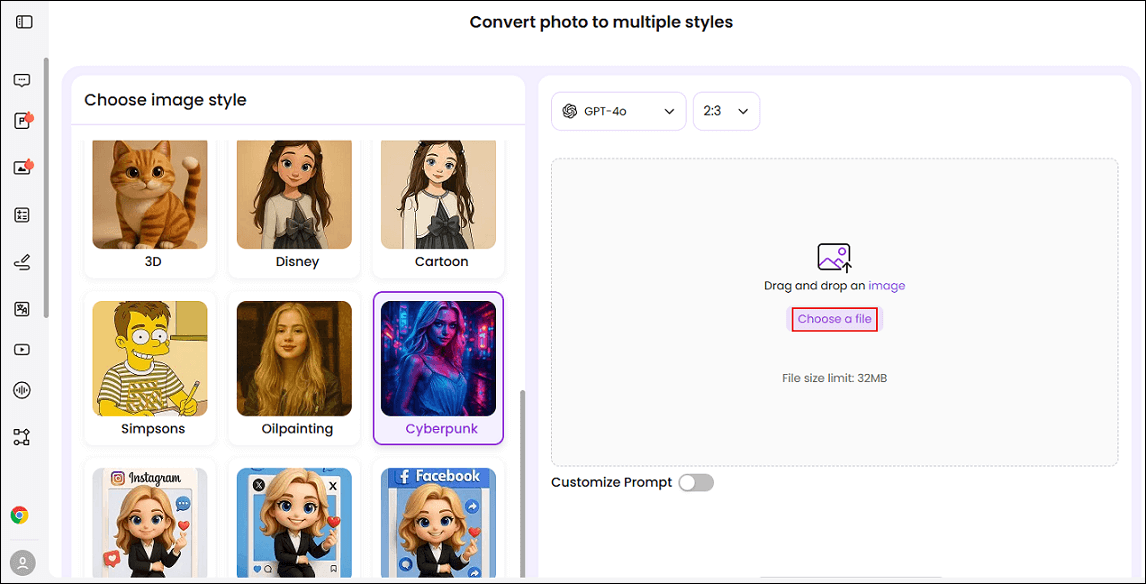Viewport: 1146px width, 584px height.
Task: Select the Simpsons style option
Action: coord(149,368)
